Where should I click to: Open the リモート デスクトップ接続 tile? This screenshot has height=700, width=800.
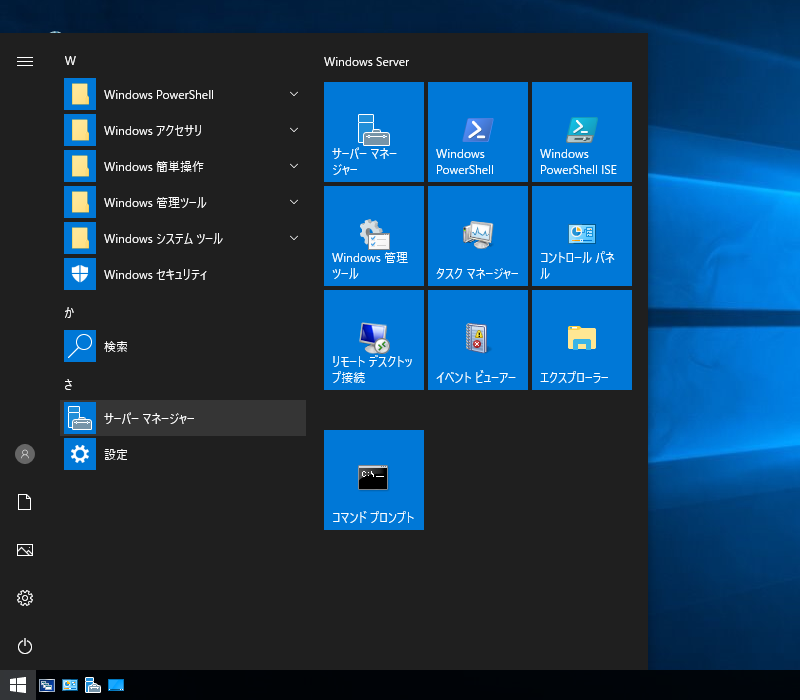click(373, 340)
